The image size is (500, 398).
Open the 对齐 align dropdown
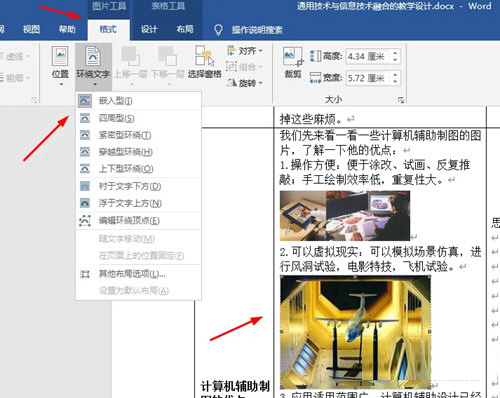tap(245, 51)
